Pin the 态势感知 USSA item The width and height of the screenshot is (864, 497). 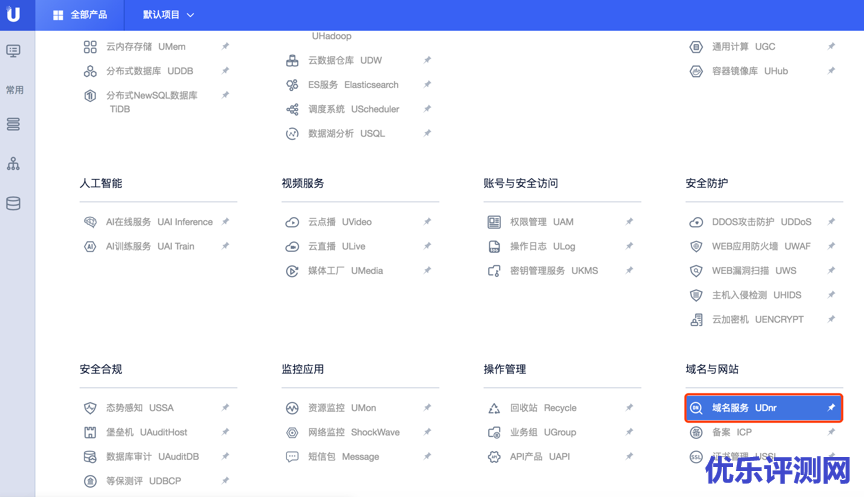coord(225,408)
